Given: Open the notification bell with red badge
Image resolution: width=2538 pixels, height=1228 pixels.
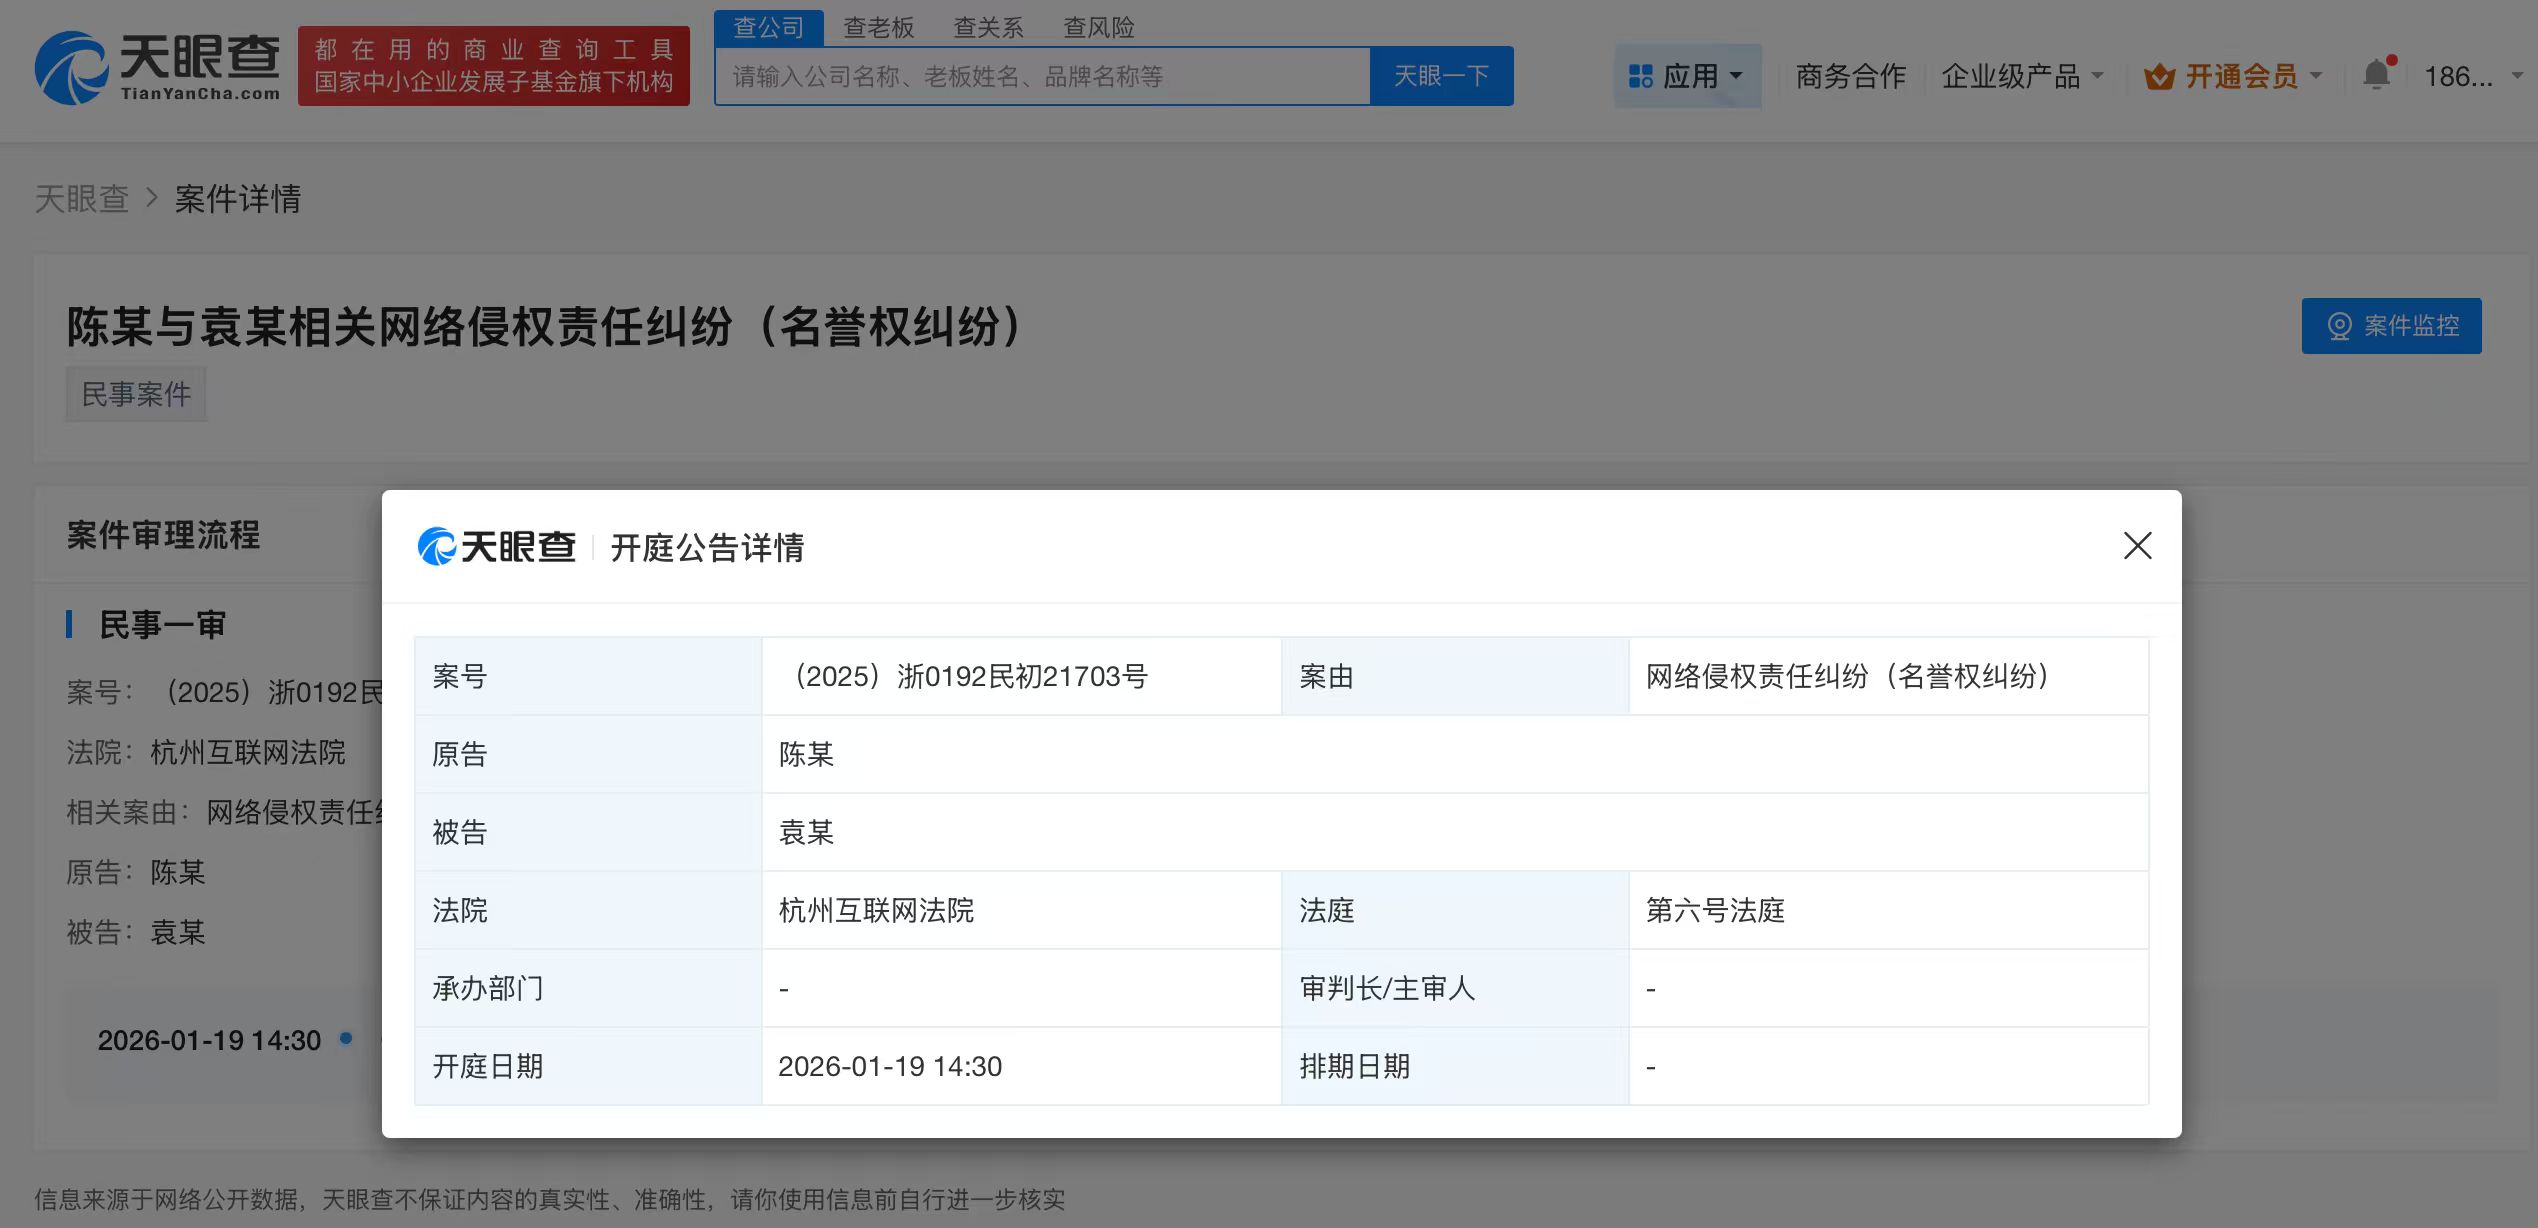Looking at the screenshot, I should coord(2377,72).
